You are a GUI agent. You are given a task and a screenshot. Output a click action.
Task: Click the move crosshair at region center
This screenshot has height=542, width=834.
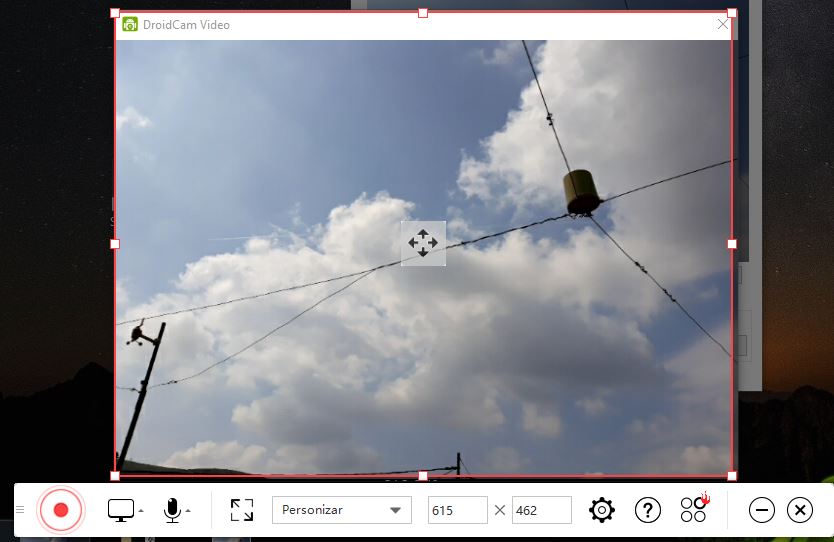[423, 243]
